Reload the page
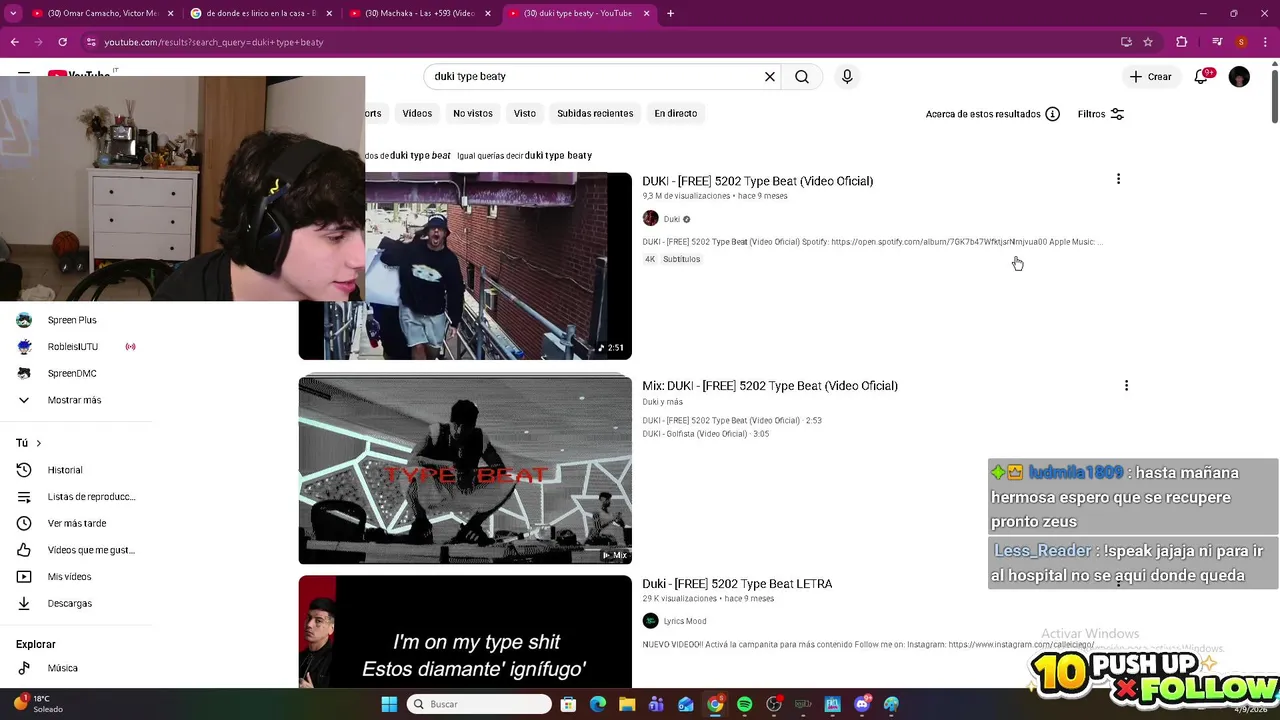Image resolution: width=1280 pixels, height=720 pixels. (x=62, y=42)
